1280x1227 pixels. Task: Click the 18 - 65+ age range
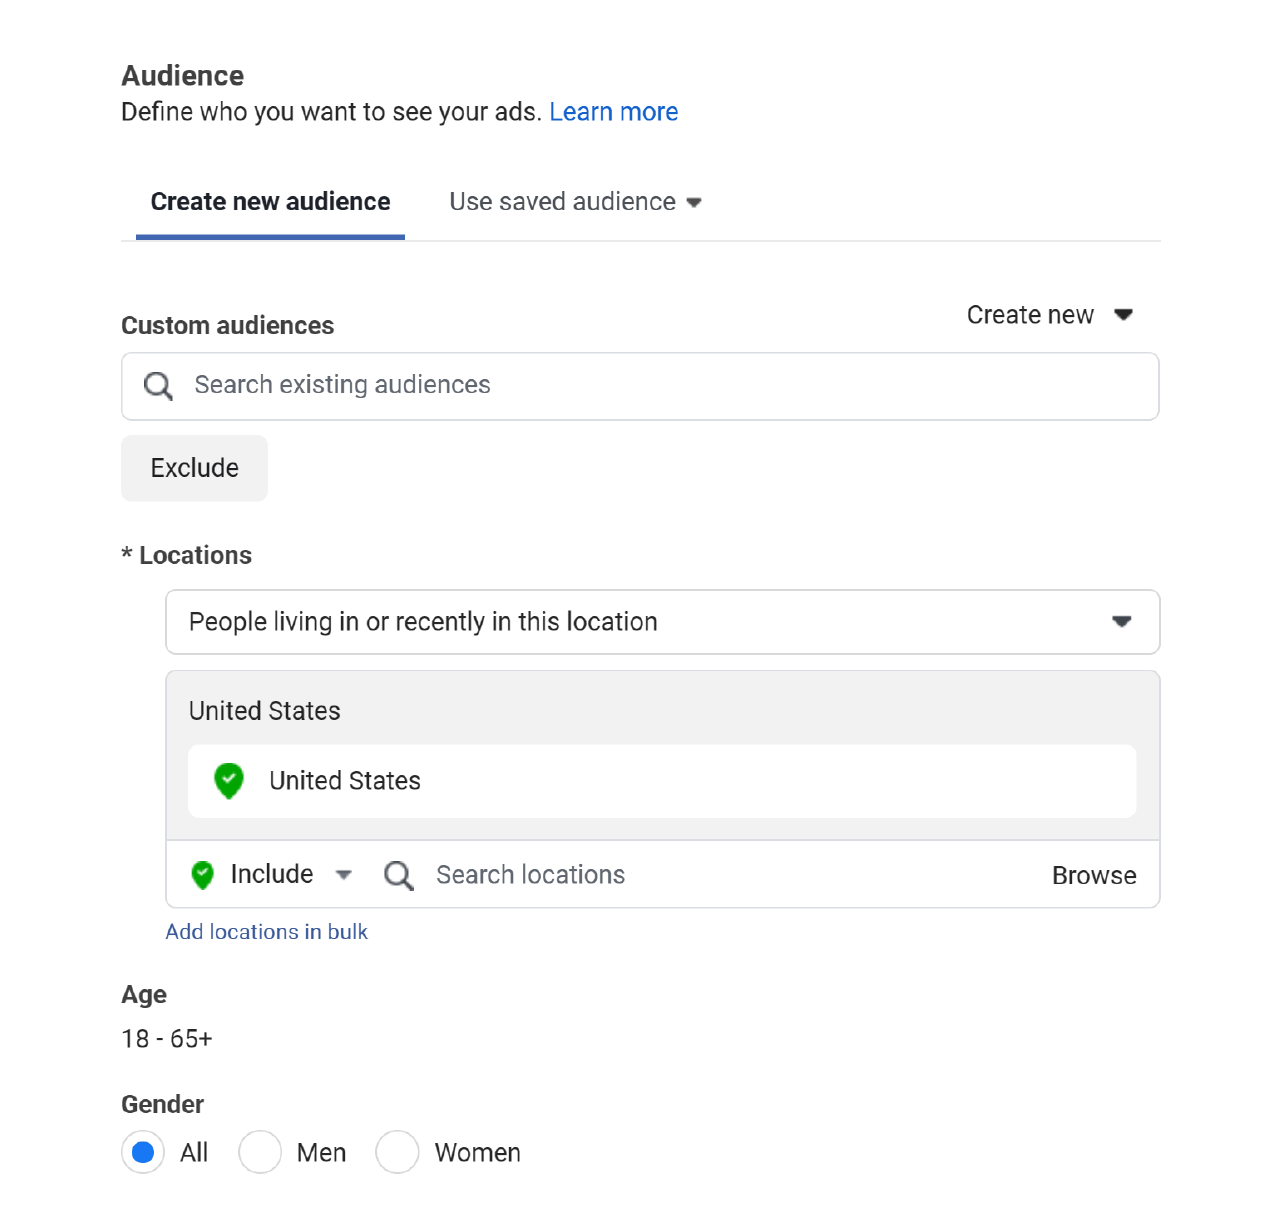coord(167,1039)
